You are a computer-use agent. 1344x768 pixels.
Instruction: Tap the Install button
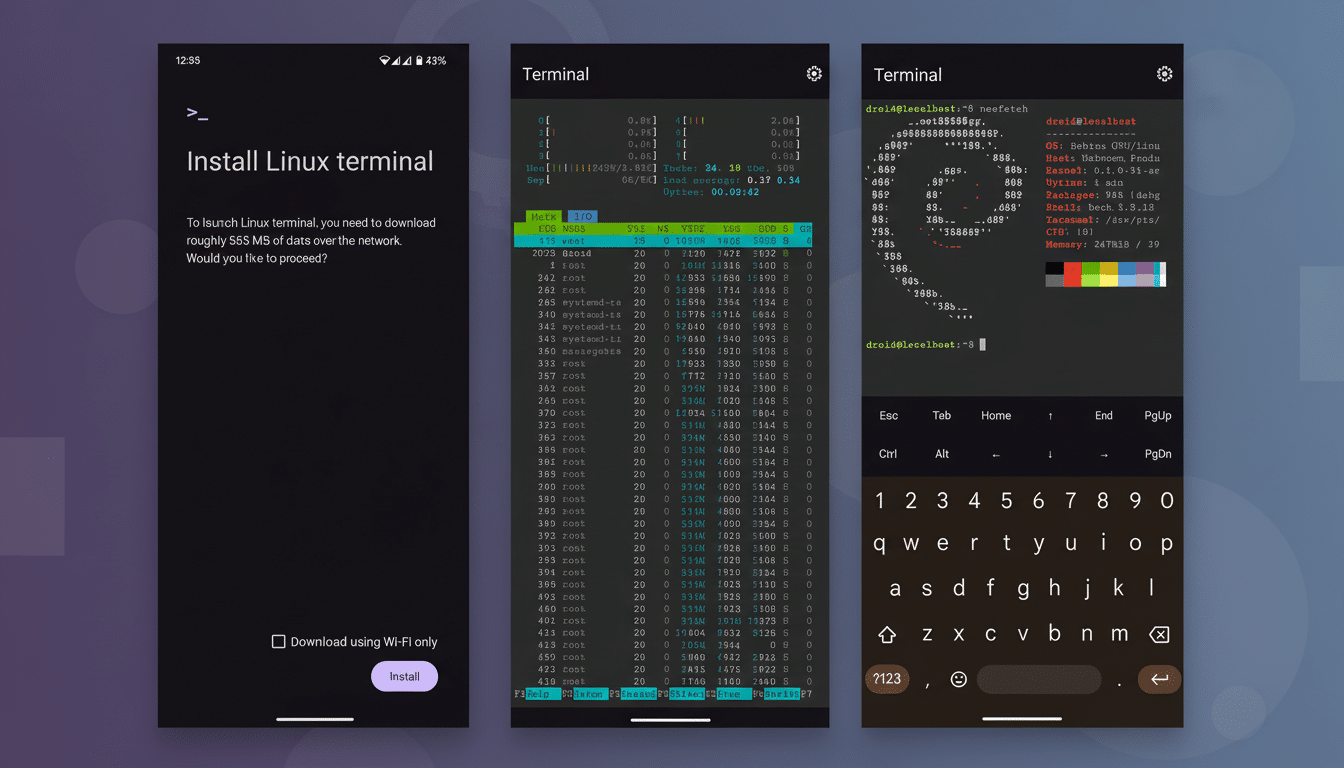click(x=404, y=676)
